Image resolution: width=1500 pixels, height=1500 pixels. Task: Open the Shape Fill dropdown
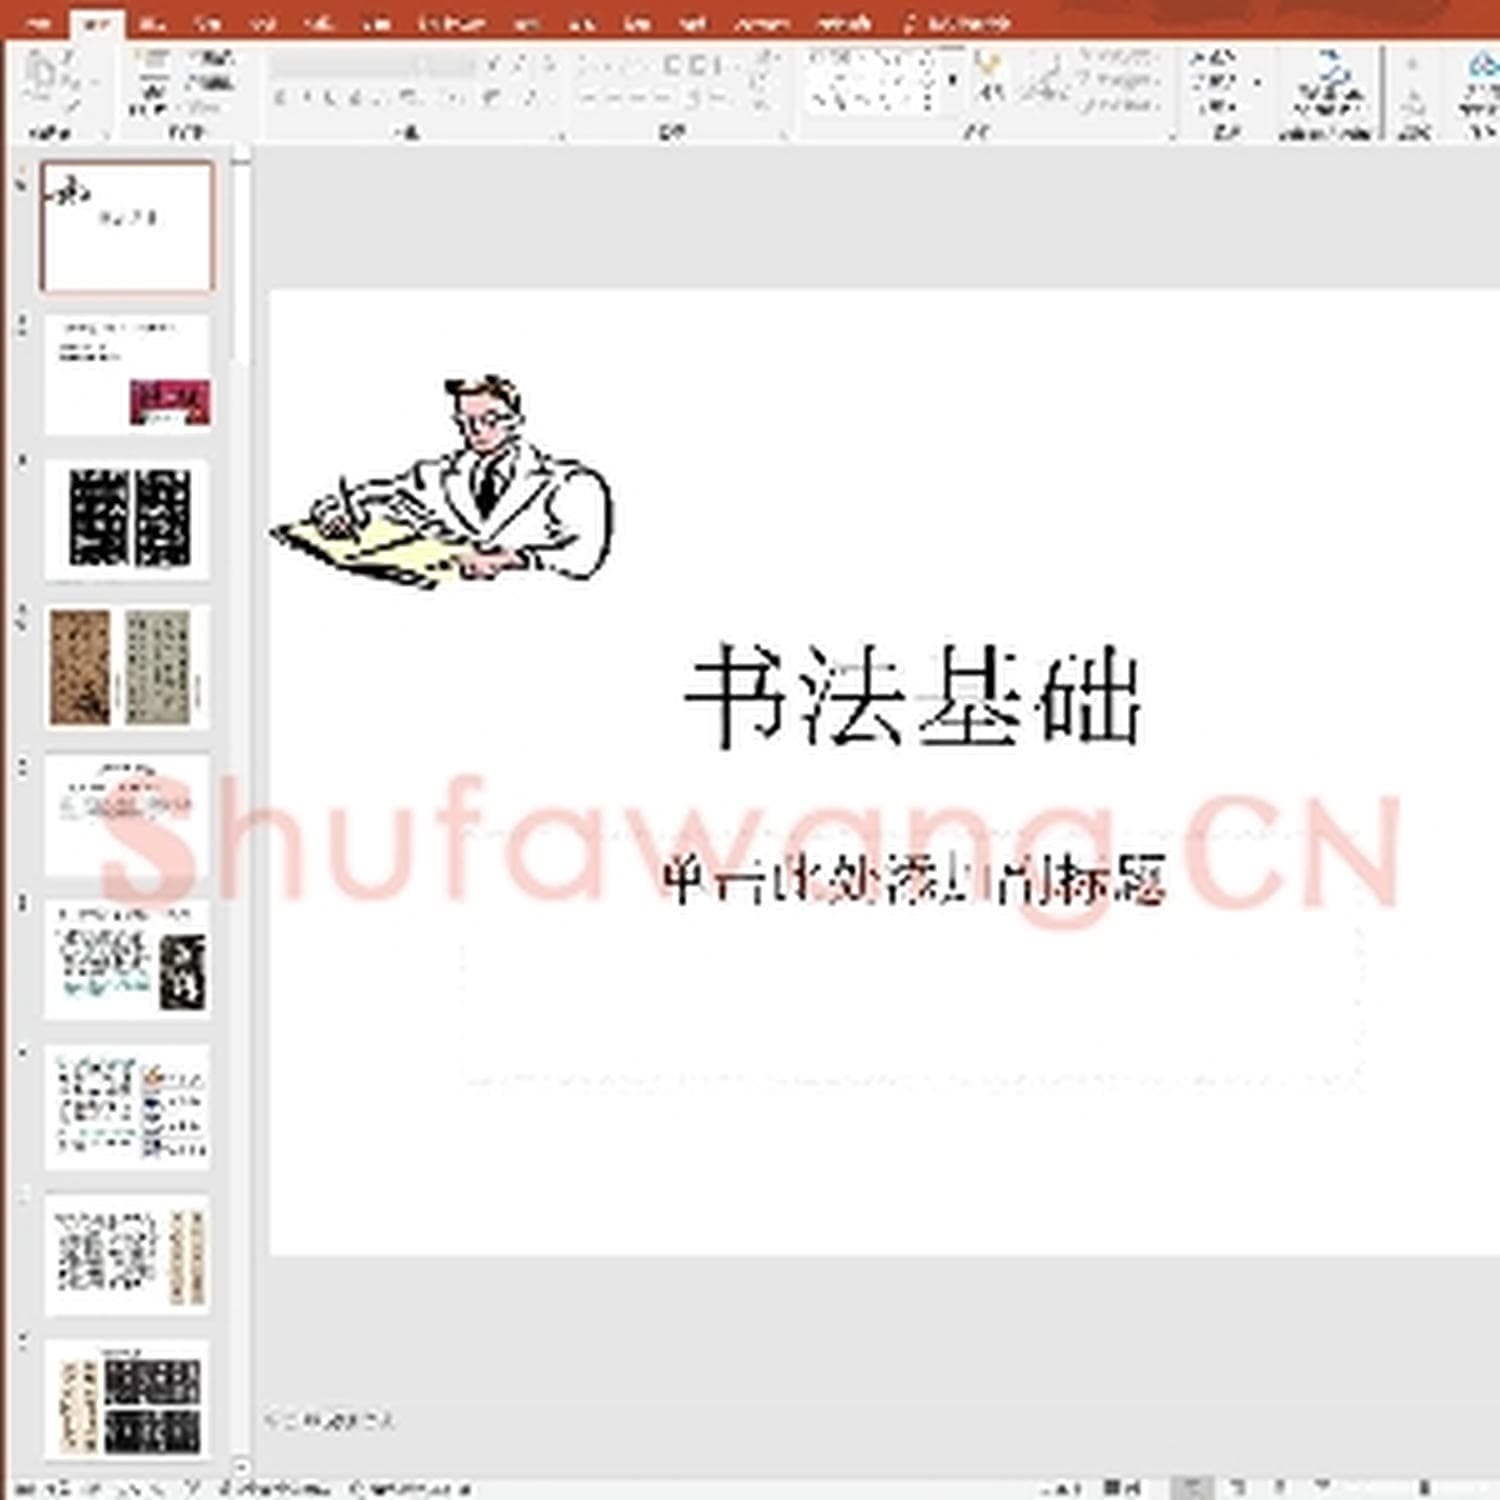click(1120, 57)
